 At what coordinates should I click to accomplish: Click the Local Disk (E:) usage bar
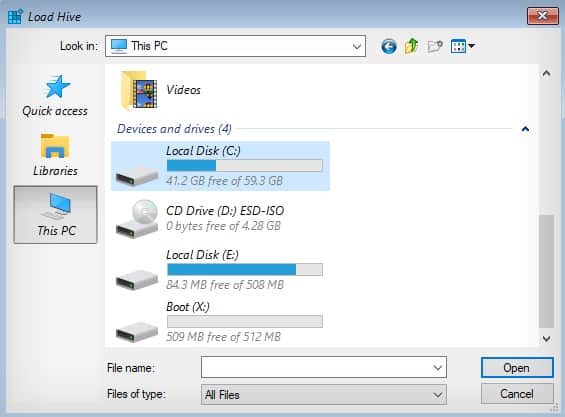245,270
